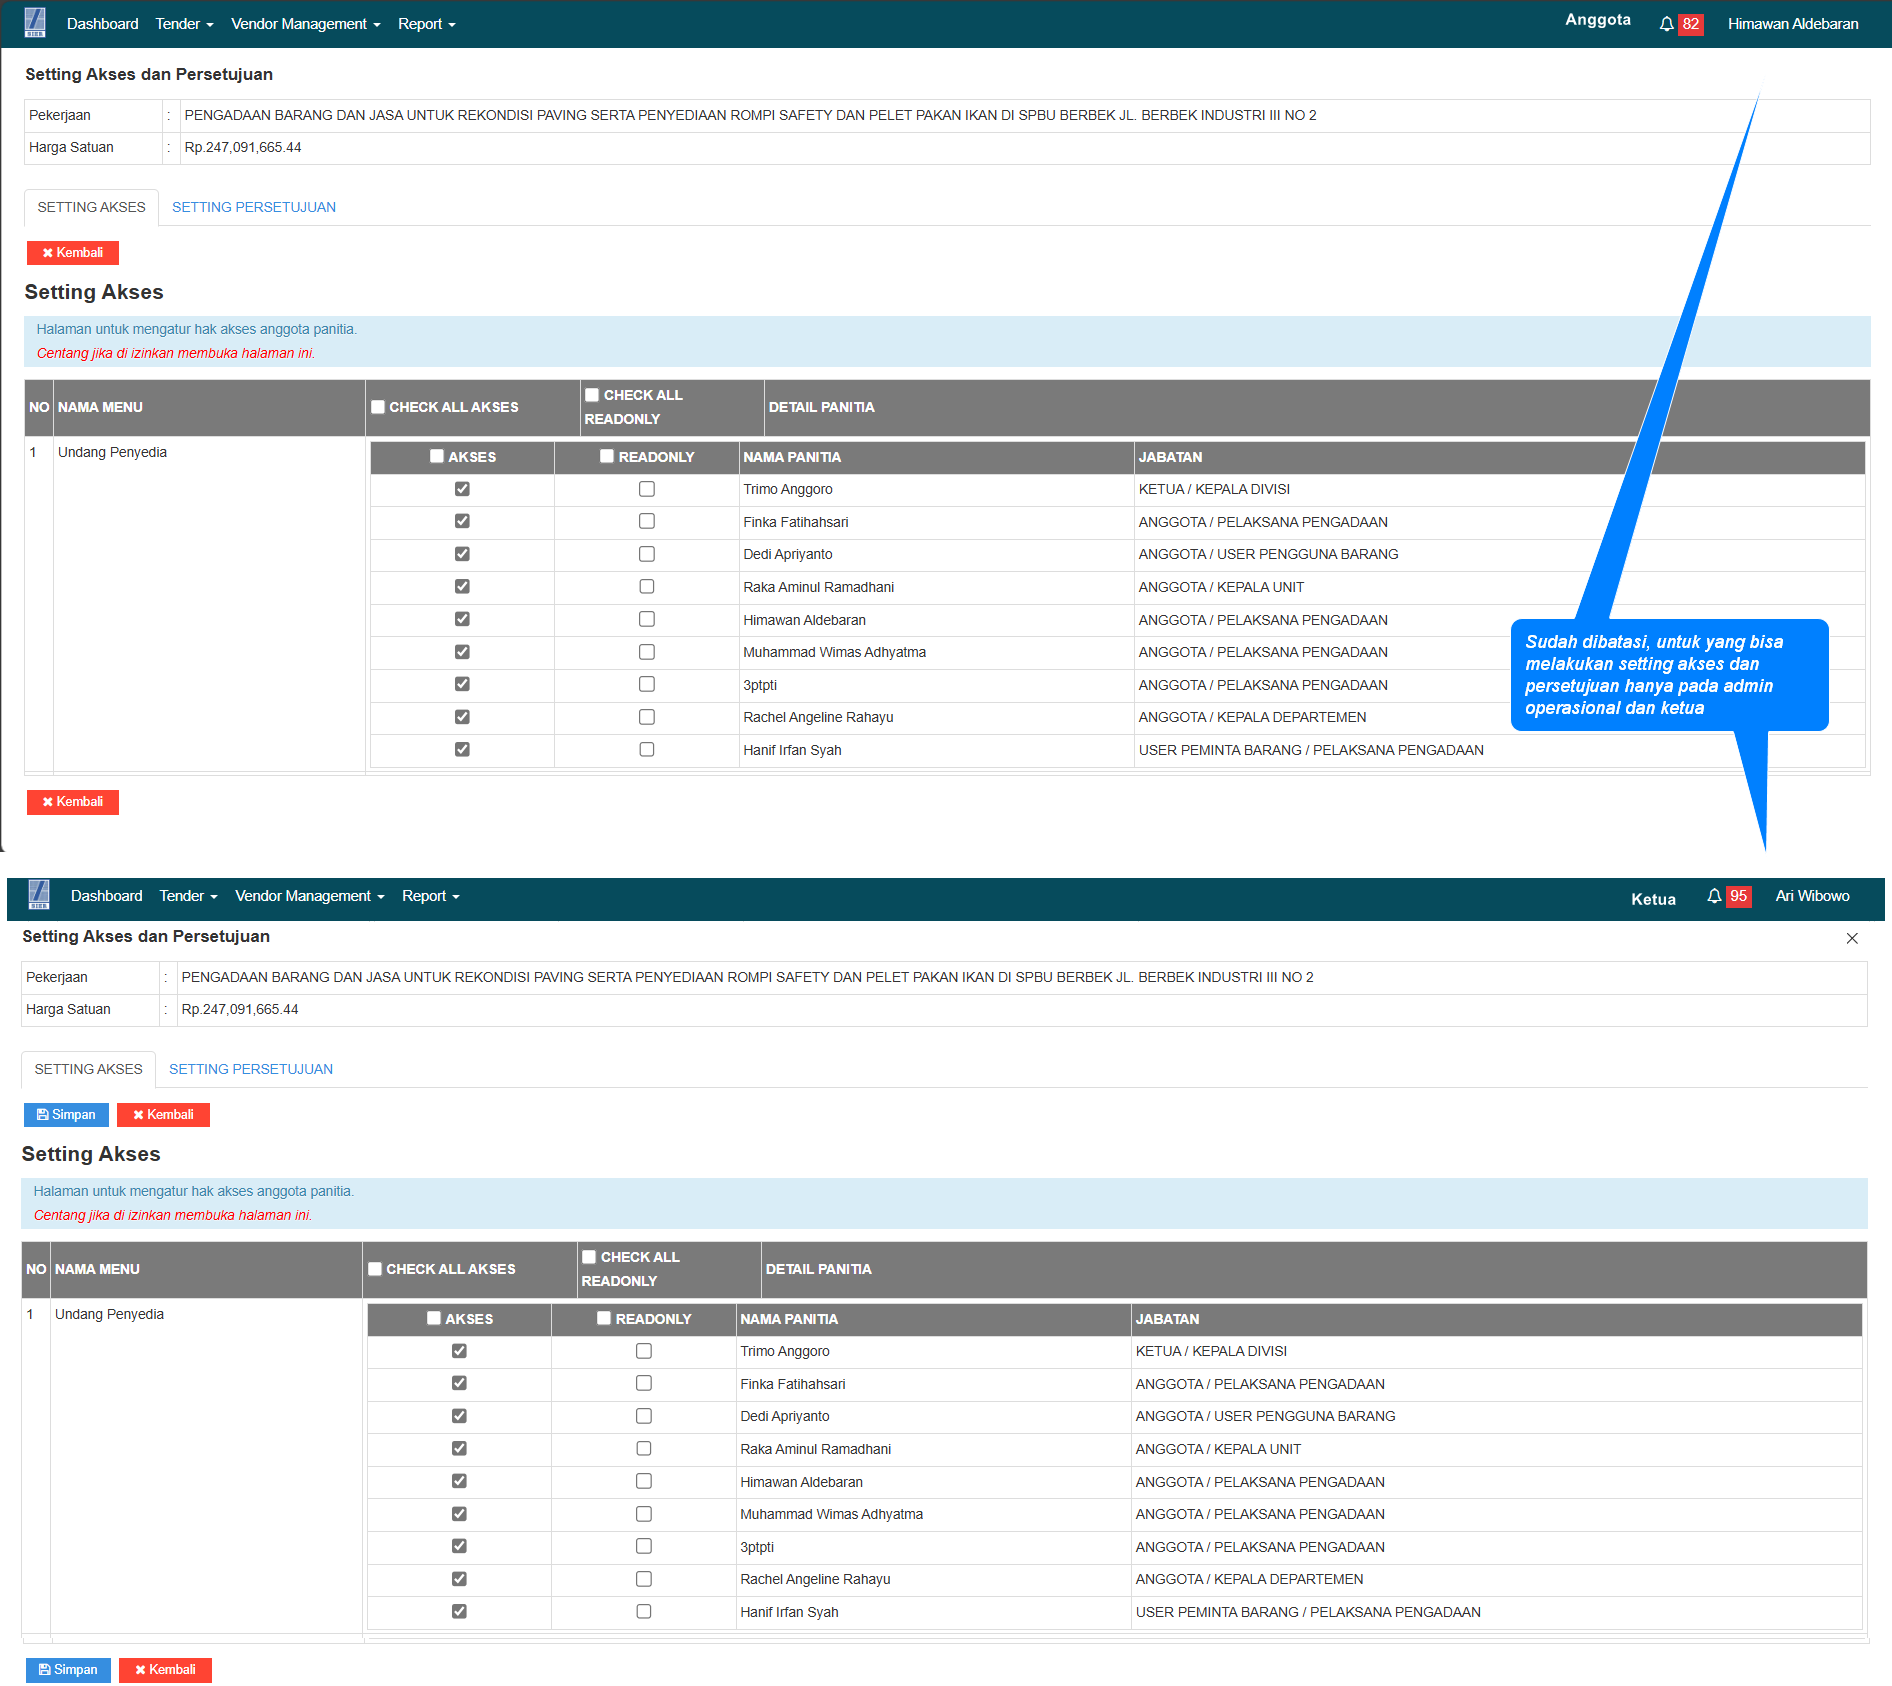
Task: Open the Report dropdown in lower navbar
Action: [430, 896]
